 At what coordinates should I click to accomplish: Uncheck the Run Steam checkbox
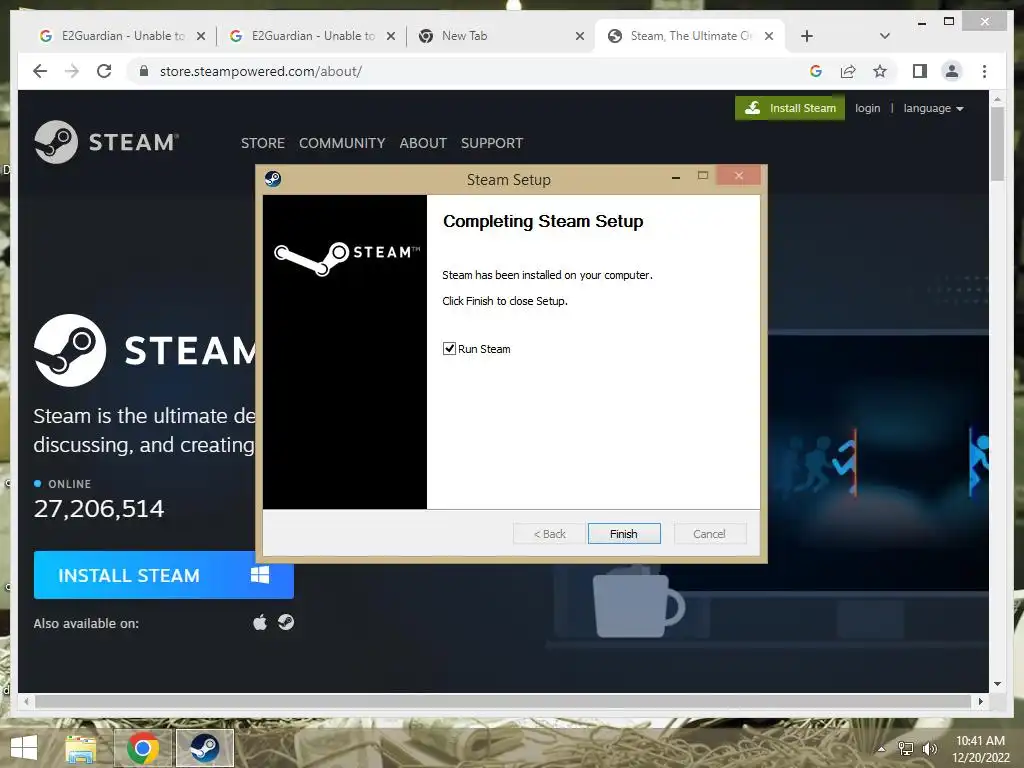click(449, 349)
